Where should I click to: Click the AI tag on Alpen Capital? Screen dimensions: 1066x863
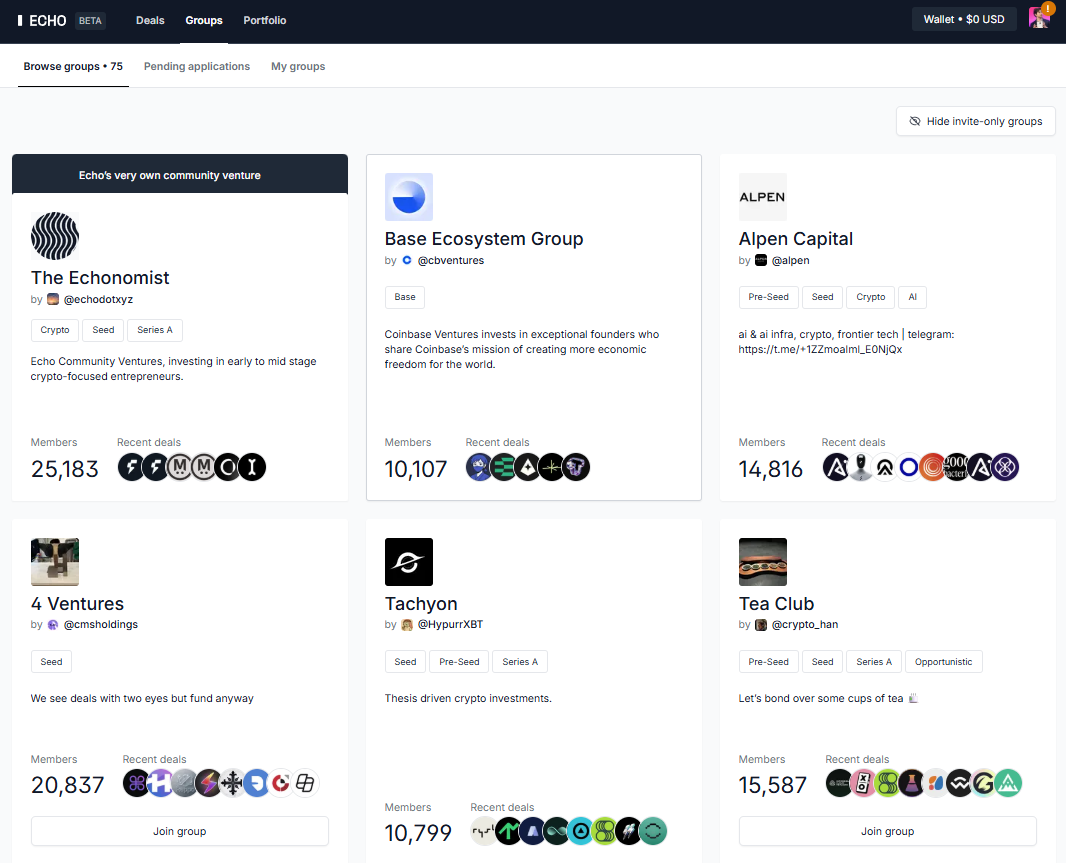point(912,297)
